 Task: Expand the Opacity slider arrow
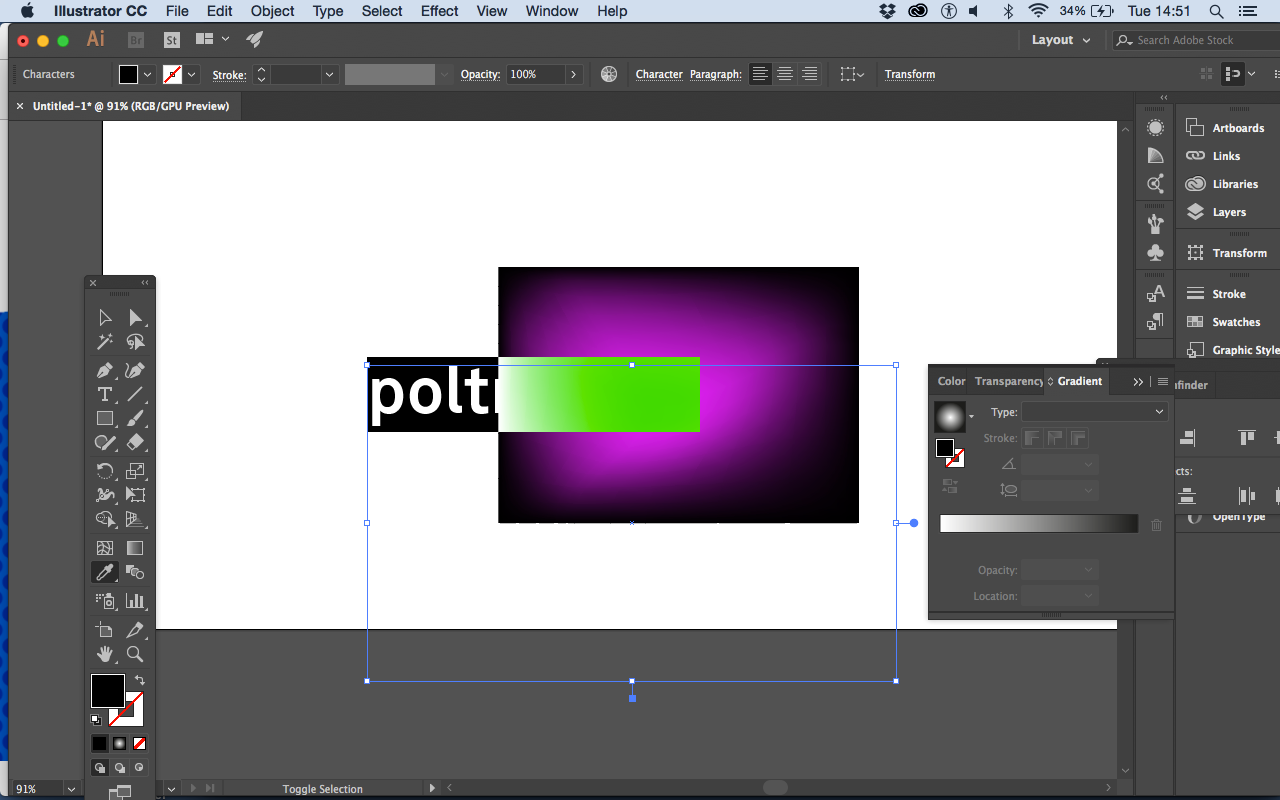pyautogui.click(x=573, y=74)
